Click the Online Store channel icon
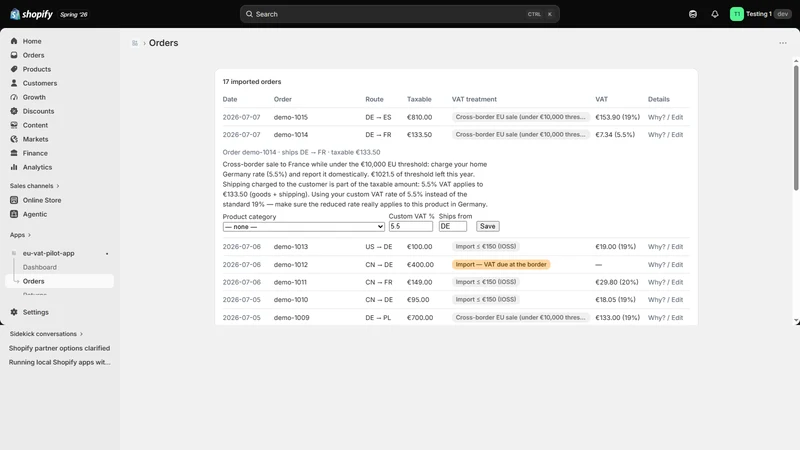Image resolution: width=800 pixels, height=450 pixels. point(14,200)
